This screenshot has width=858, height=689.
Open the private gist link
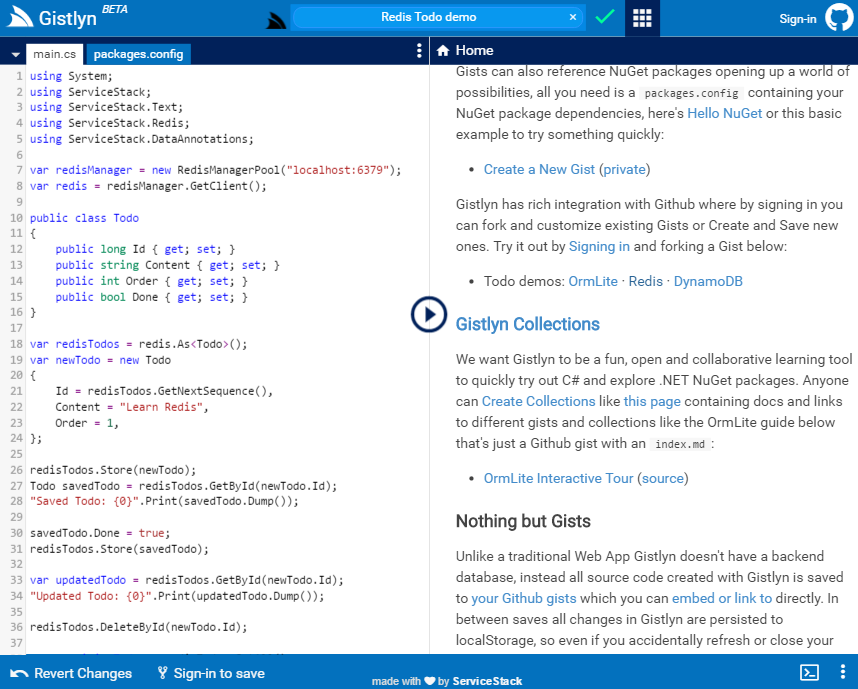click(624, 170)
